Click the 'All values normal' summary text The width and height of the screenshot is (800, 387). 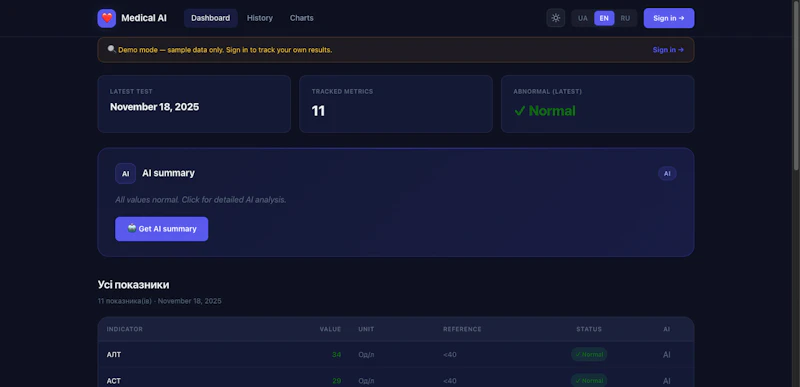[x=201, y=200]
